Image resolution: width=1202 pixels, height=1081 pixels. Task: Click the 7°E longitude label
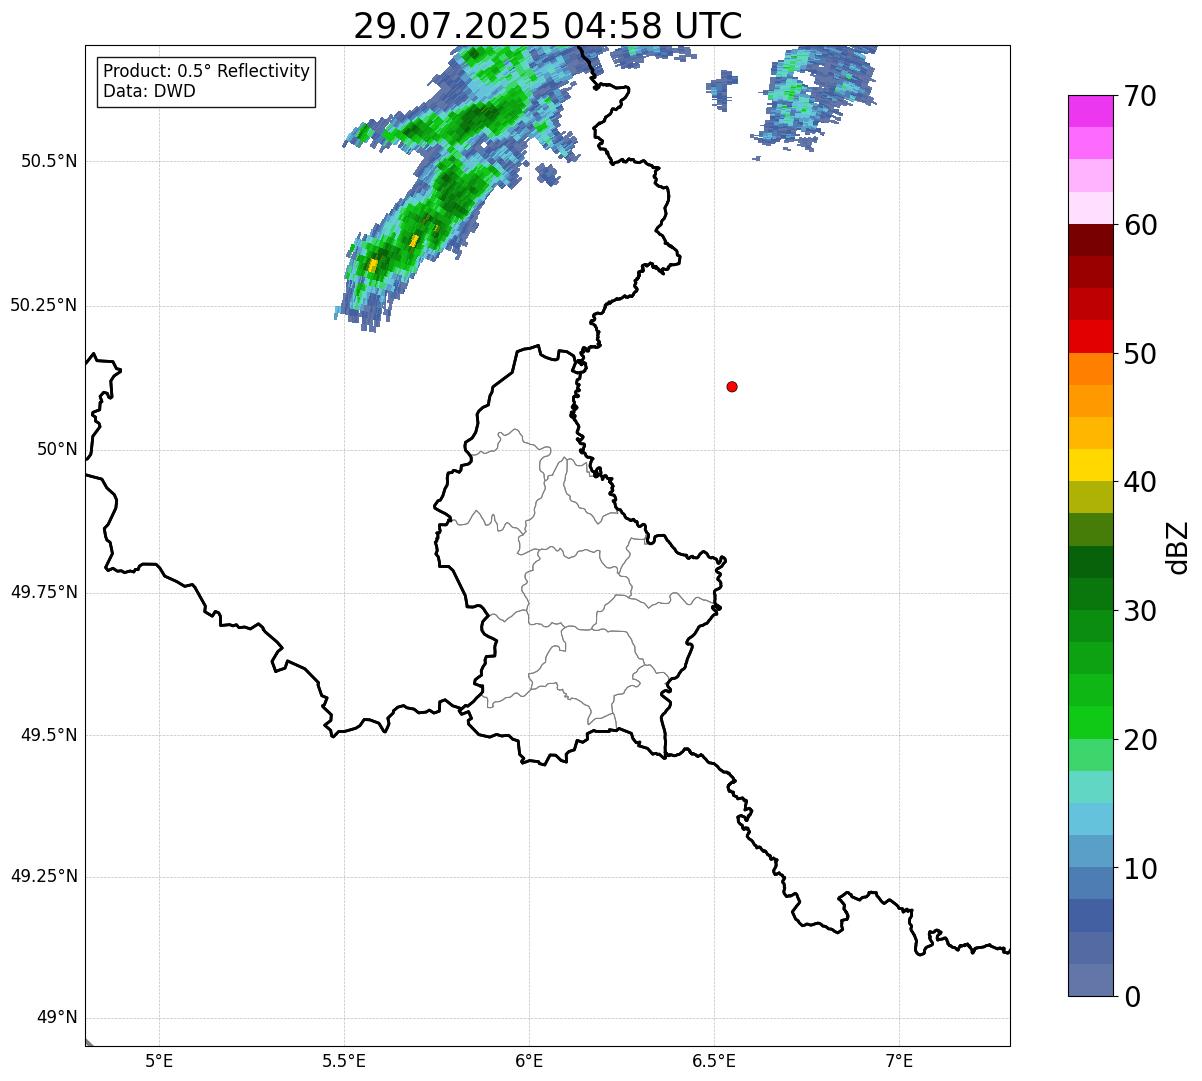tap(899, 1060)
